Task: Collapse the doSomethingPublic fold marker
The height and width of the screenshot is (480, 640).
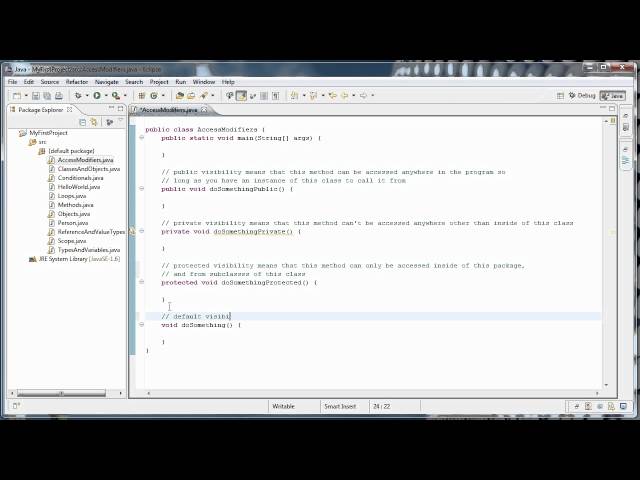Action: point(142,189)
